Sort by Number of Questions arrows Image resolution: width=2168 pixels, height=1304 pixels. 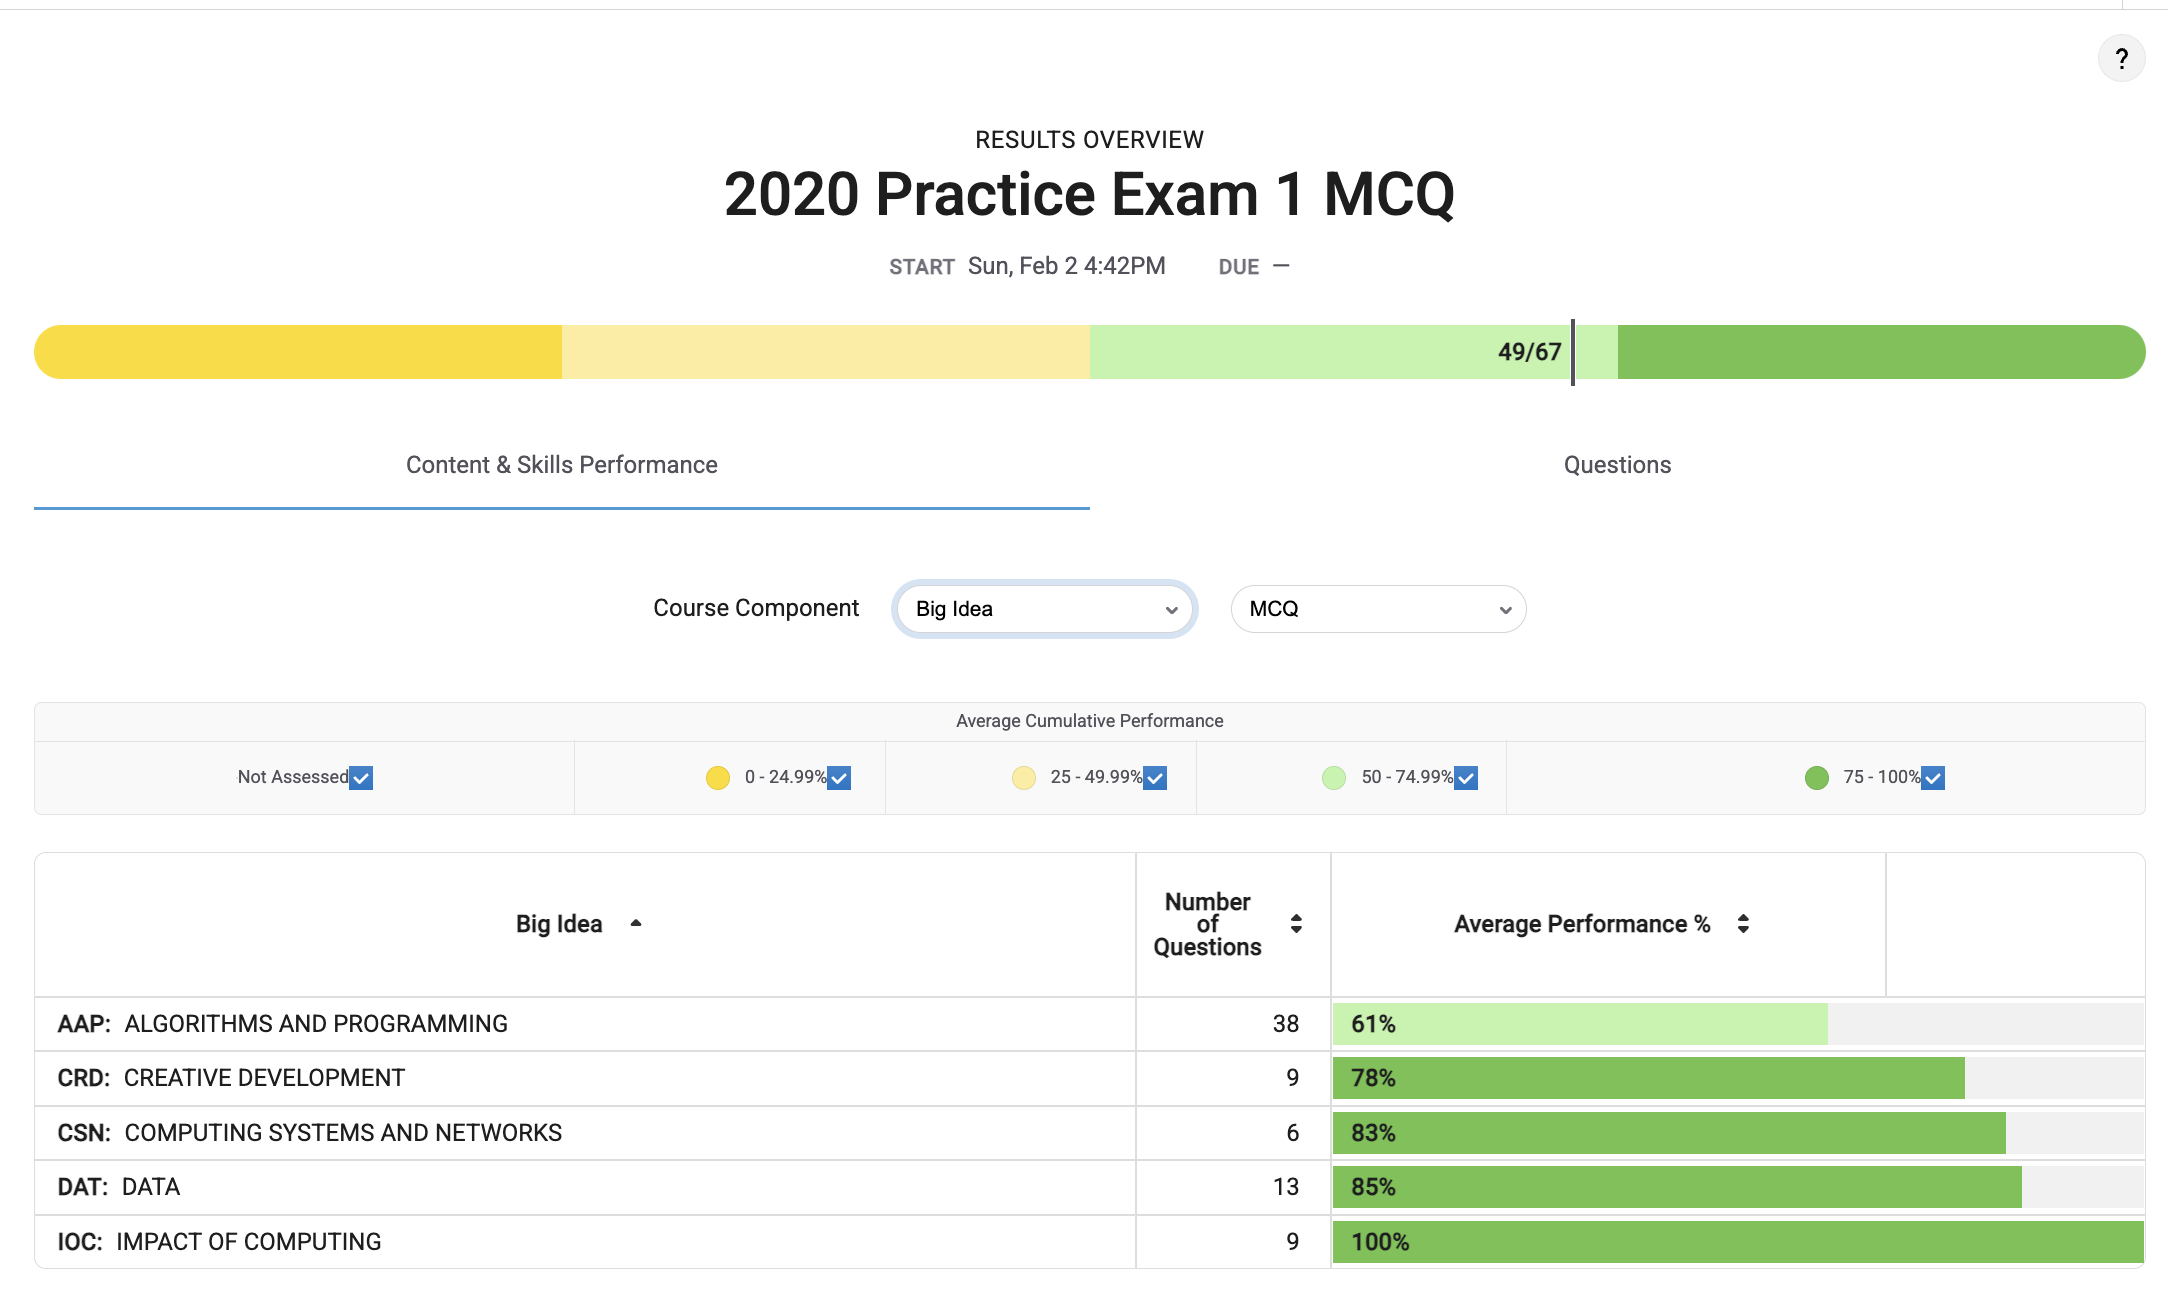(x=1296, y=923)
